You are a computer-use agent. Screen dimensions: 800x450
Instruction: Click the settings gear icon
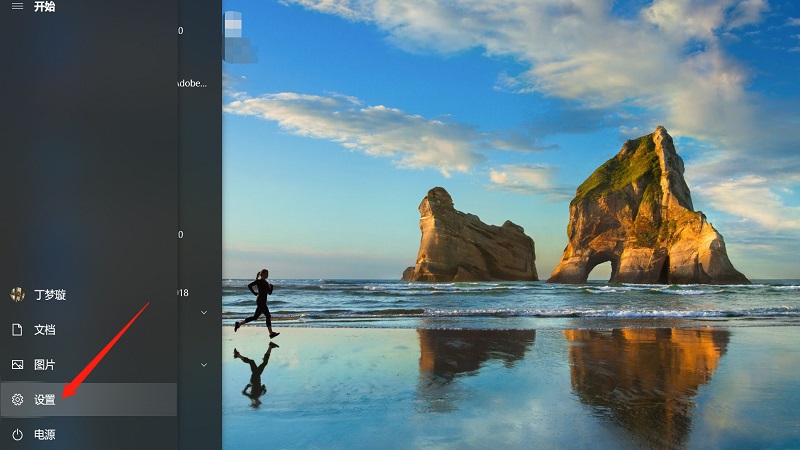[17, 400]
